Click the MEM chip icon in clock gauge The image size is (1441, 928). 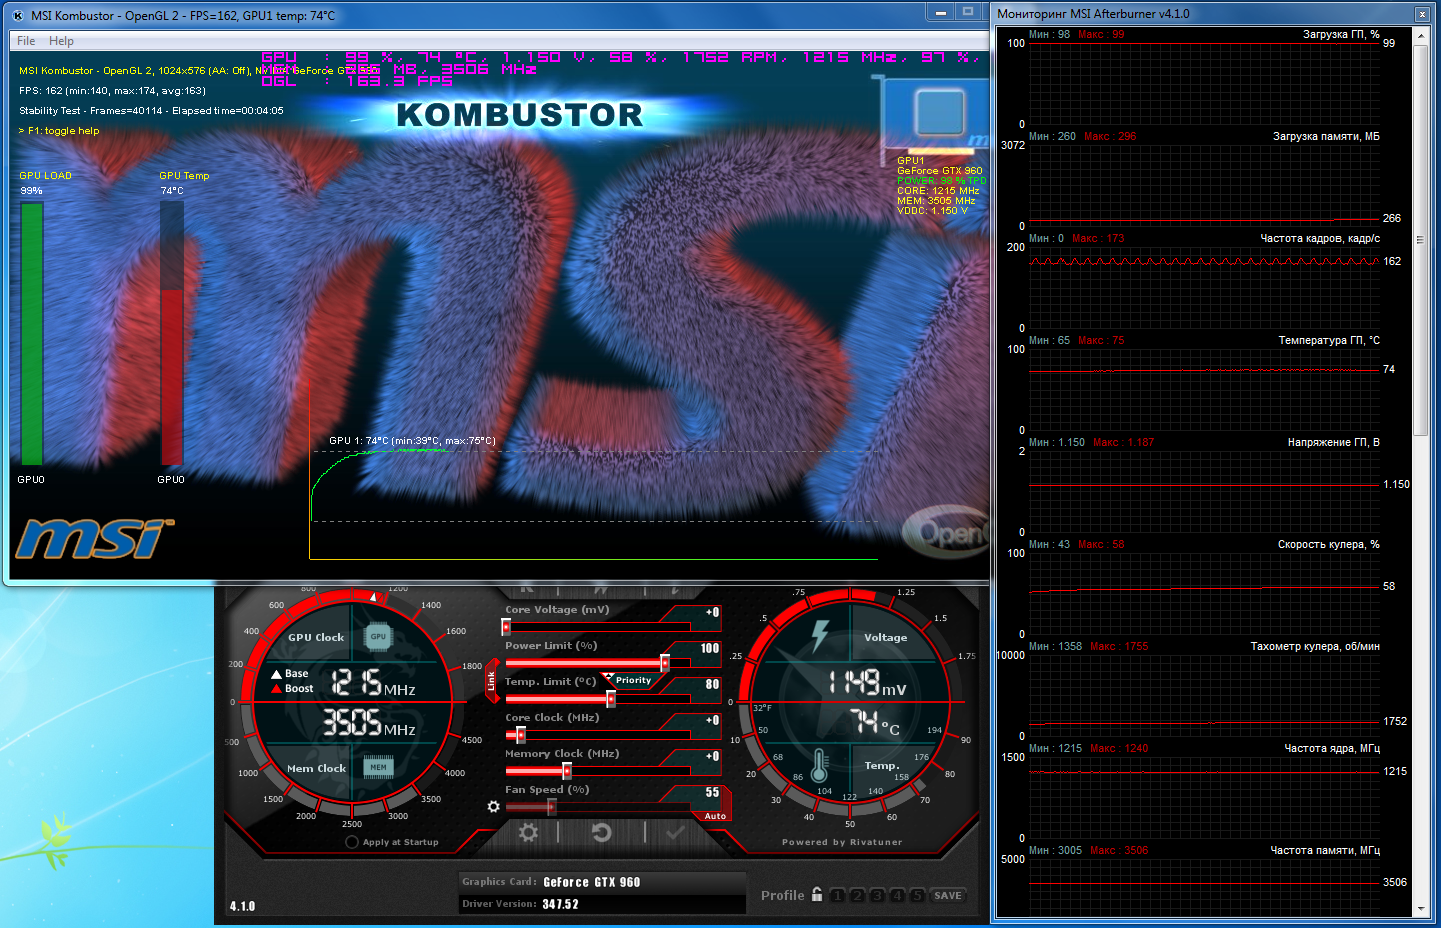[378, 767]
